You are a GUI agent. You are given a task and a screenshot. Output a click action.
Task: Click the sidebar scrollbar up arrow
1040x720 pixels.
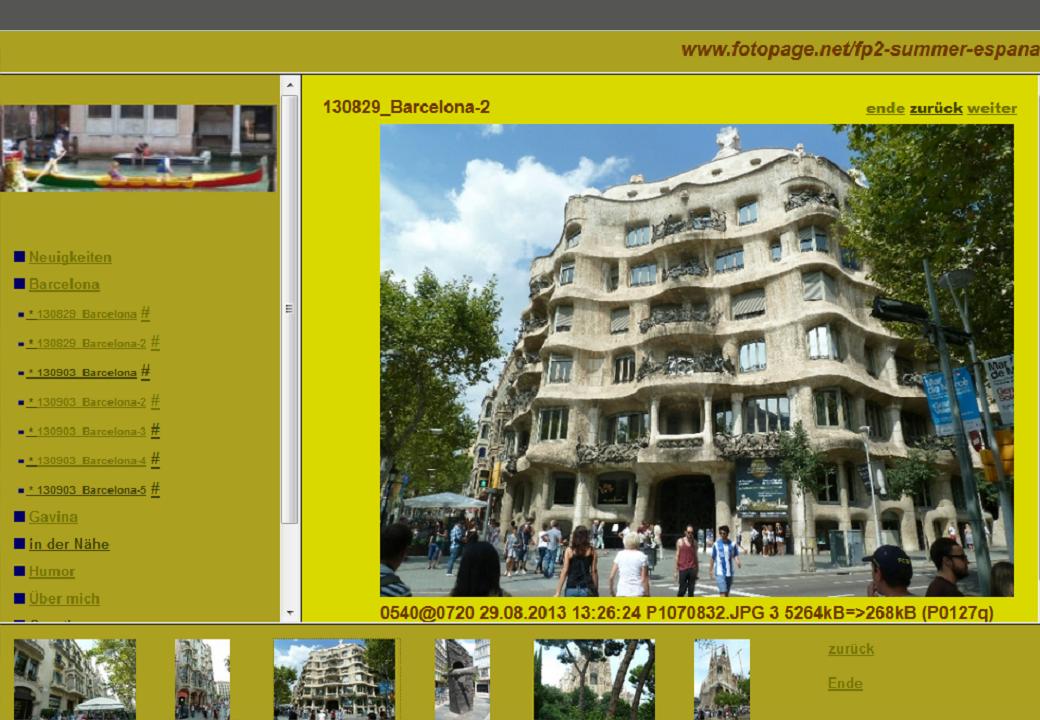[x=290, y=85]
